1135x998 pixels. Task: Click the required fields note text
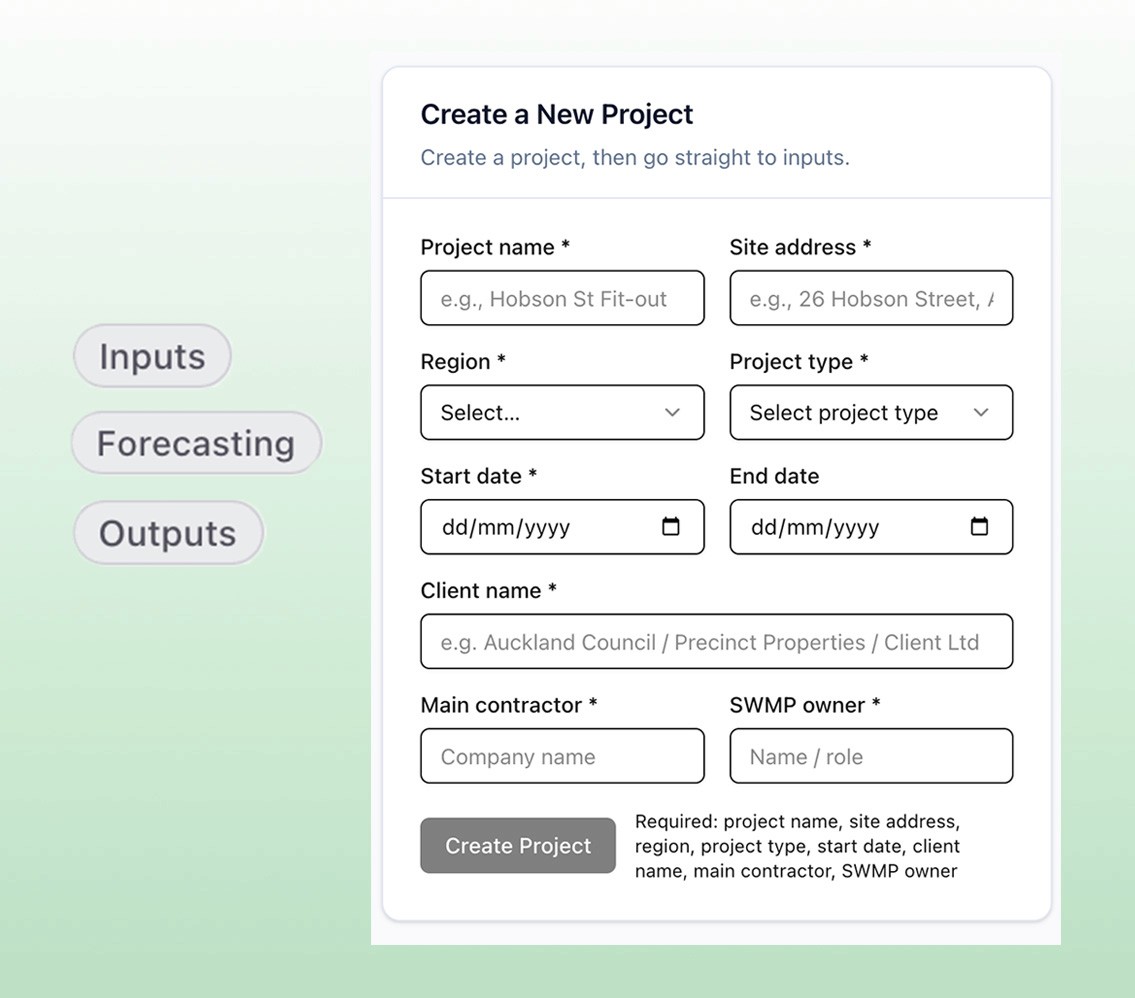(797, 846)
